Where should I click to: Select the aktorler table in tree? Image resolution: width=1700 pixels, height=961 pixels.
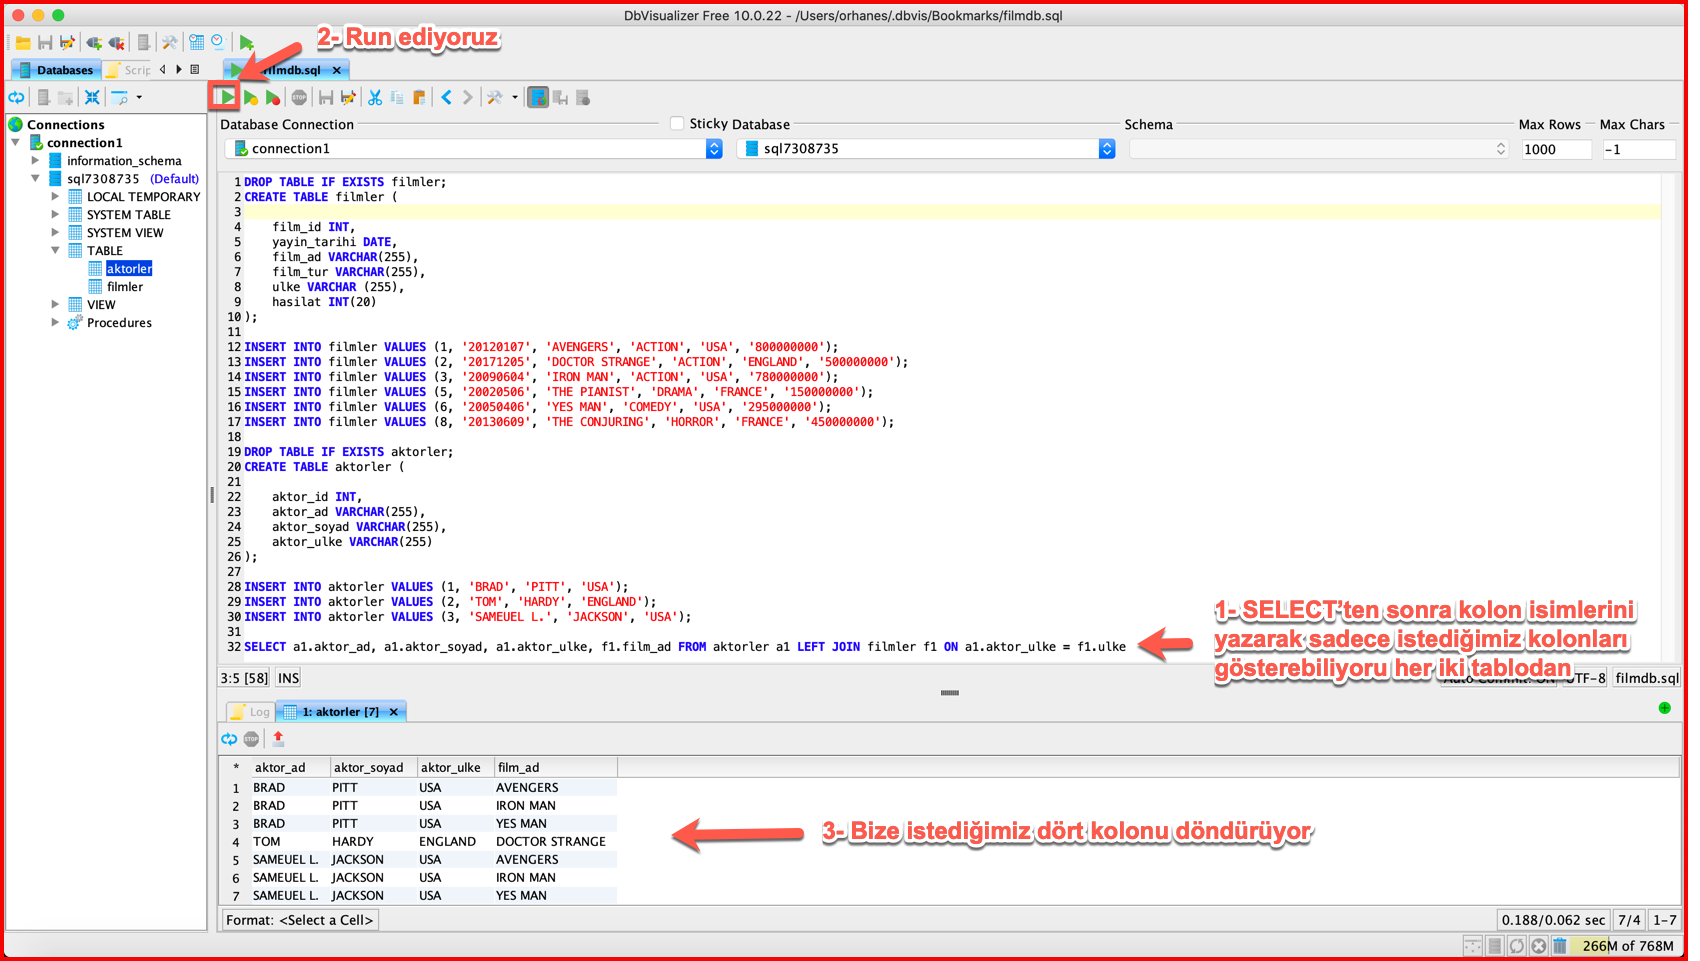point(129,268)
